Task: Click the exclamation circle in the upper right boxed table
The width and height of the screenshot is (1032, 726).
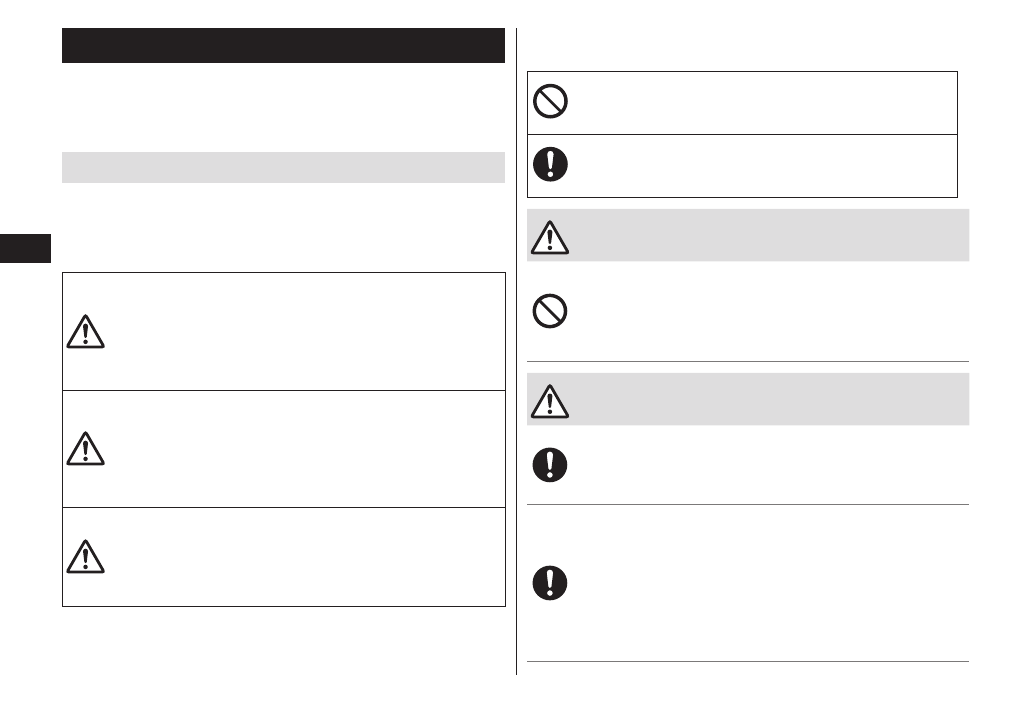Action: pos(551,165)
